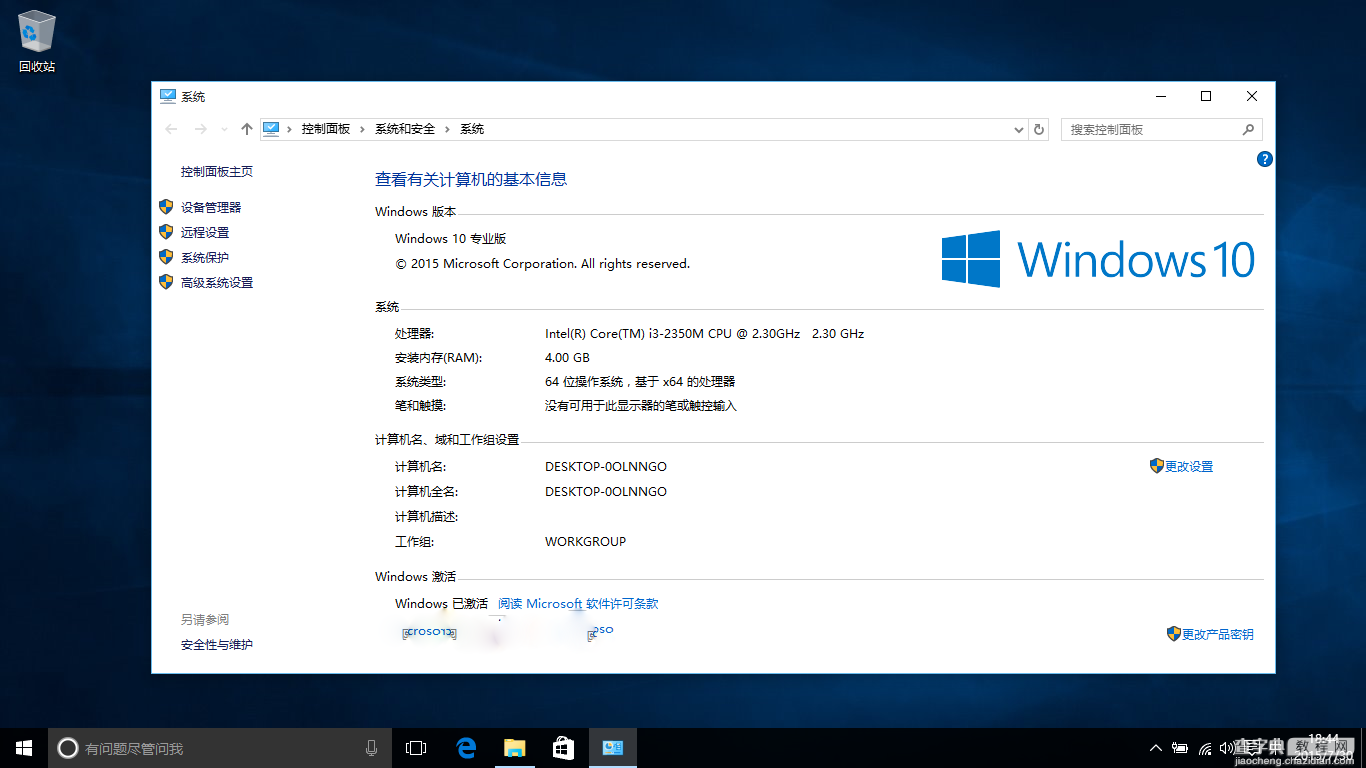Click the shield icon beside 远程设置
The height and width of the screenshot is (768, 1366).
point(166,232)
